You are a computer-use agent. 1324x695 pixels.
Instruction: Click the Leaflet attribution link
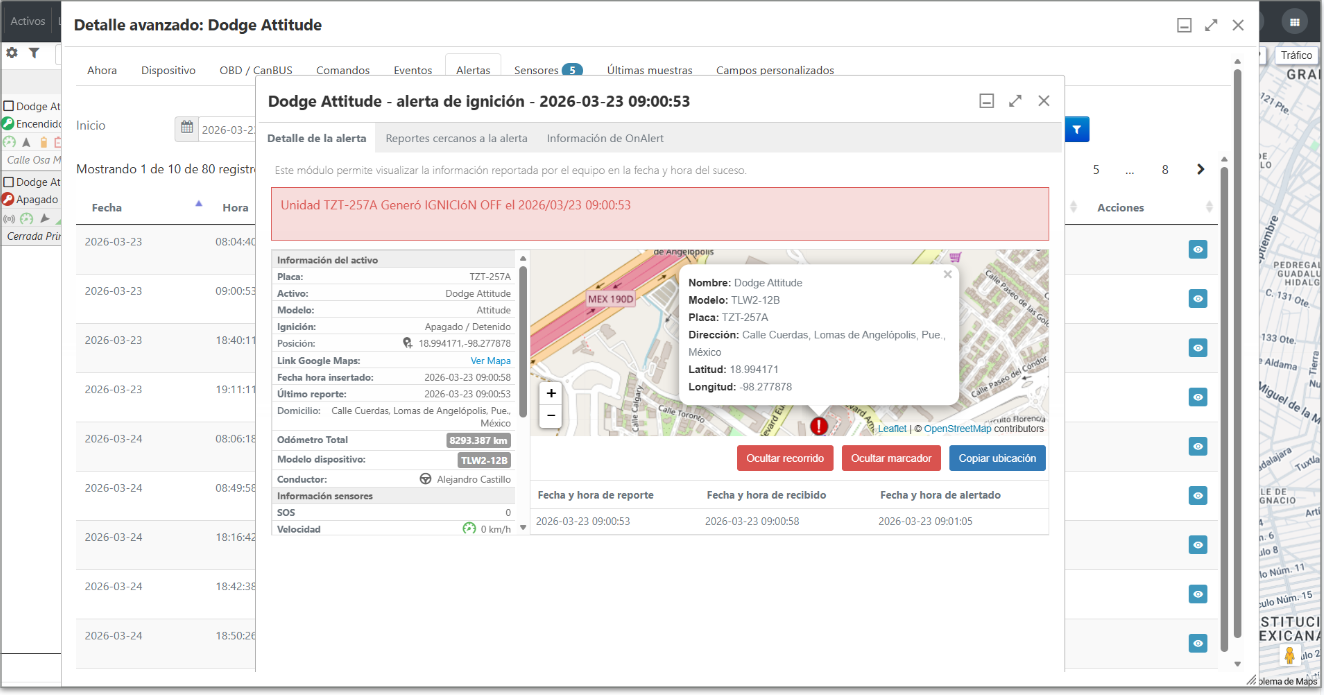(x=892, y=429)
